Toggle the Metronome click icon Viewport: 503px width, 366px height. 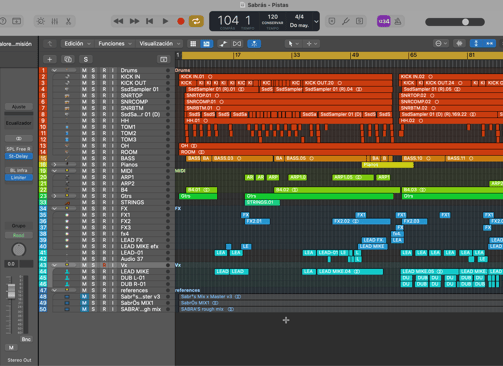click(398, 21)
